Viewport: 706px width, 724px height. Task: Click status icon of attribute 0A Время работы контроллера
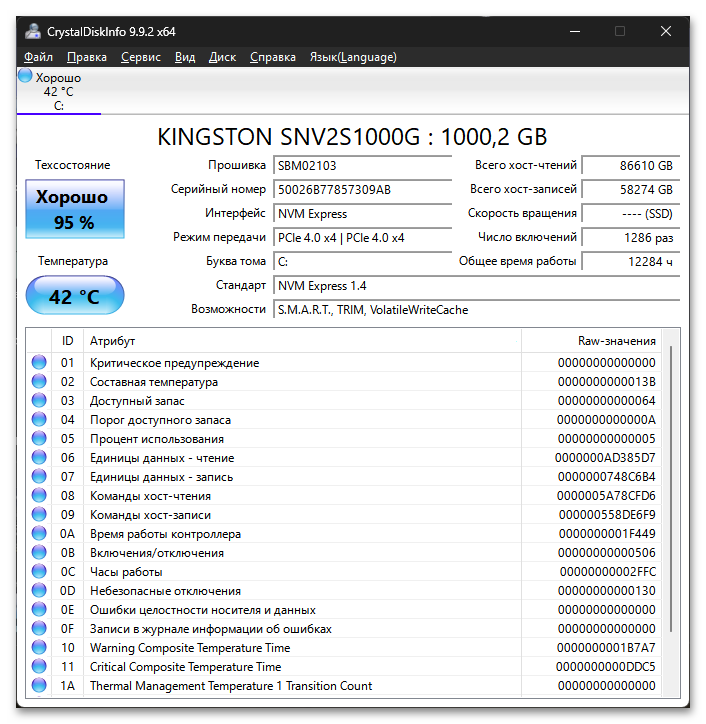[x=39, y=533]
